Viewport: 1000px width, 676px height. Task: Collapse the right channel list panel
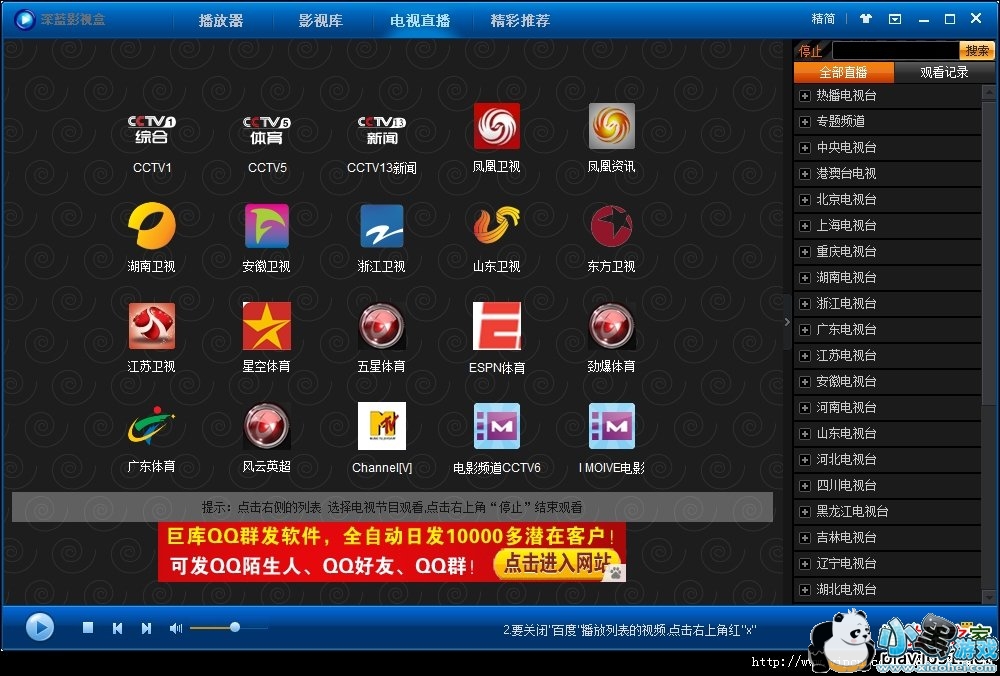pyautogui.click(x=787, y=322)
